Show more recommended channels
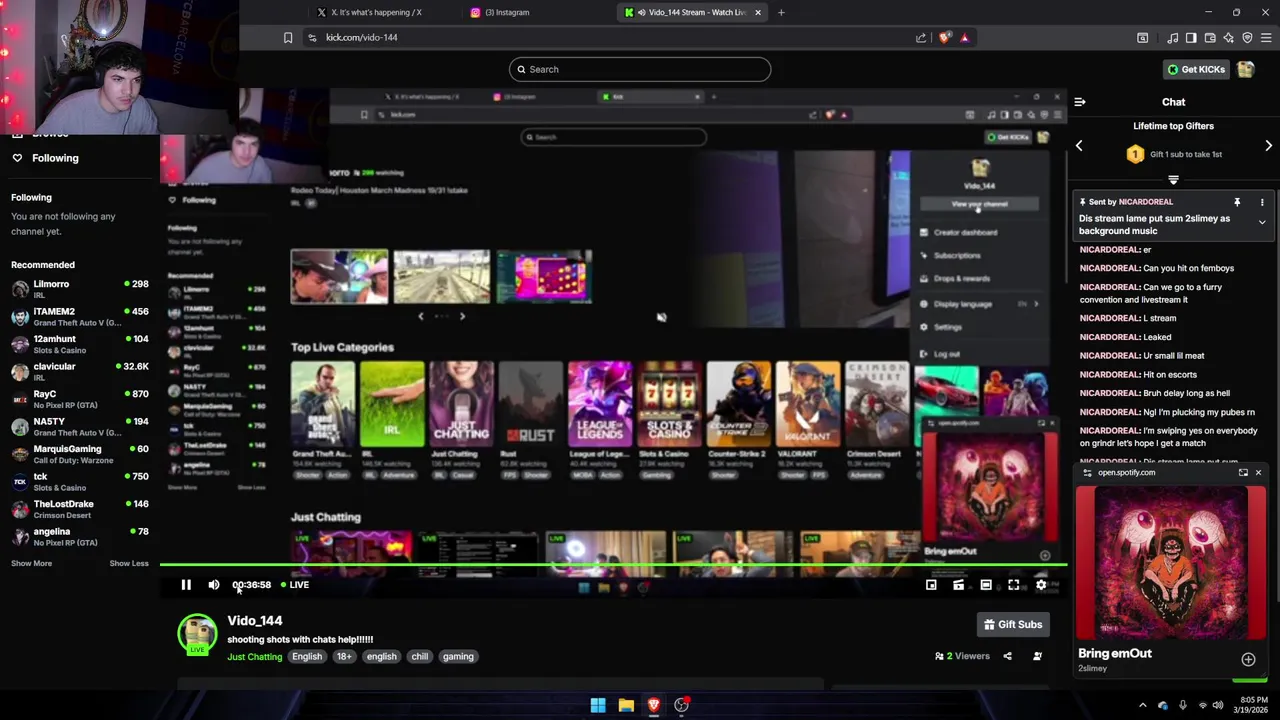This screenshot has height=720, width=1280. click(31, 563)
